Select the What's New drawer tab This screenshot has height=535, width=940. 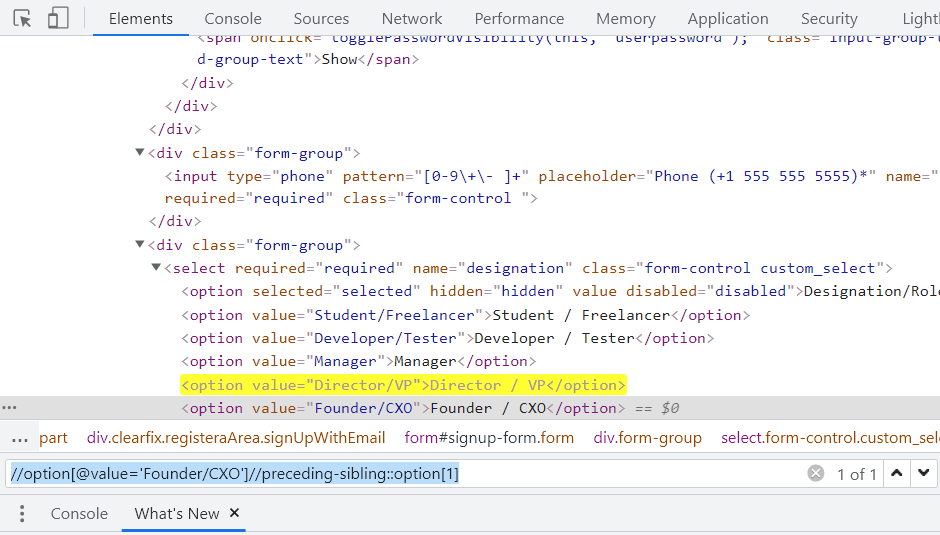[177, 514]
